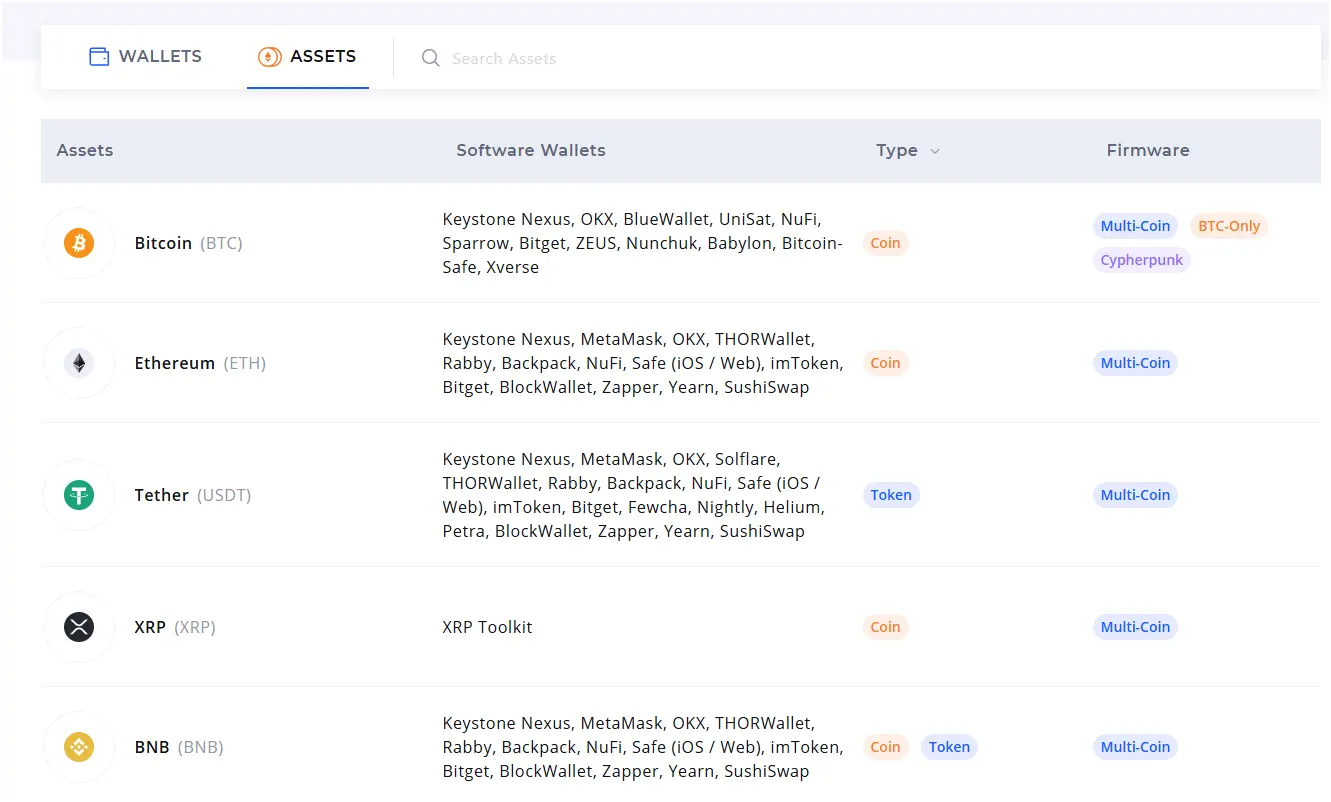Screen dimensions: 1331x802
Task: Click Multi-Coin badge in Bitcoin row
Action: coord(1135,226)
